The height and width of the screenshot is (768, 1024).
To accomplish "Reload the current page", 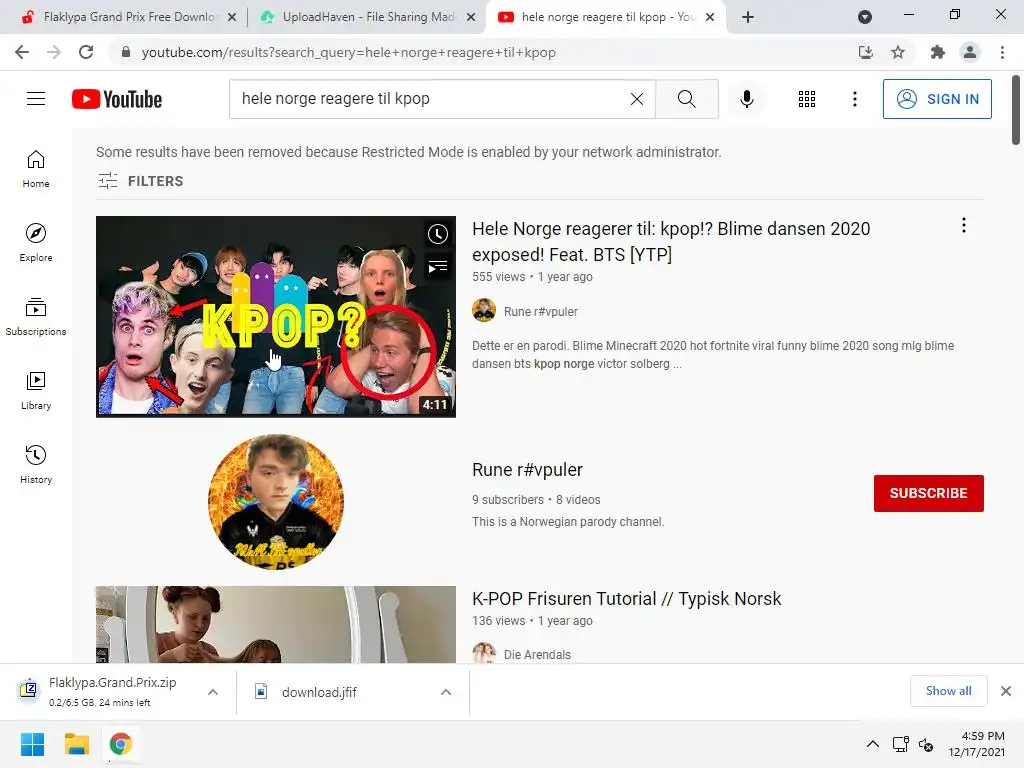I will [x=86, y=52].
